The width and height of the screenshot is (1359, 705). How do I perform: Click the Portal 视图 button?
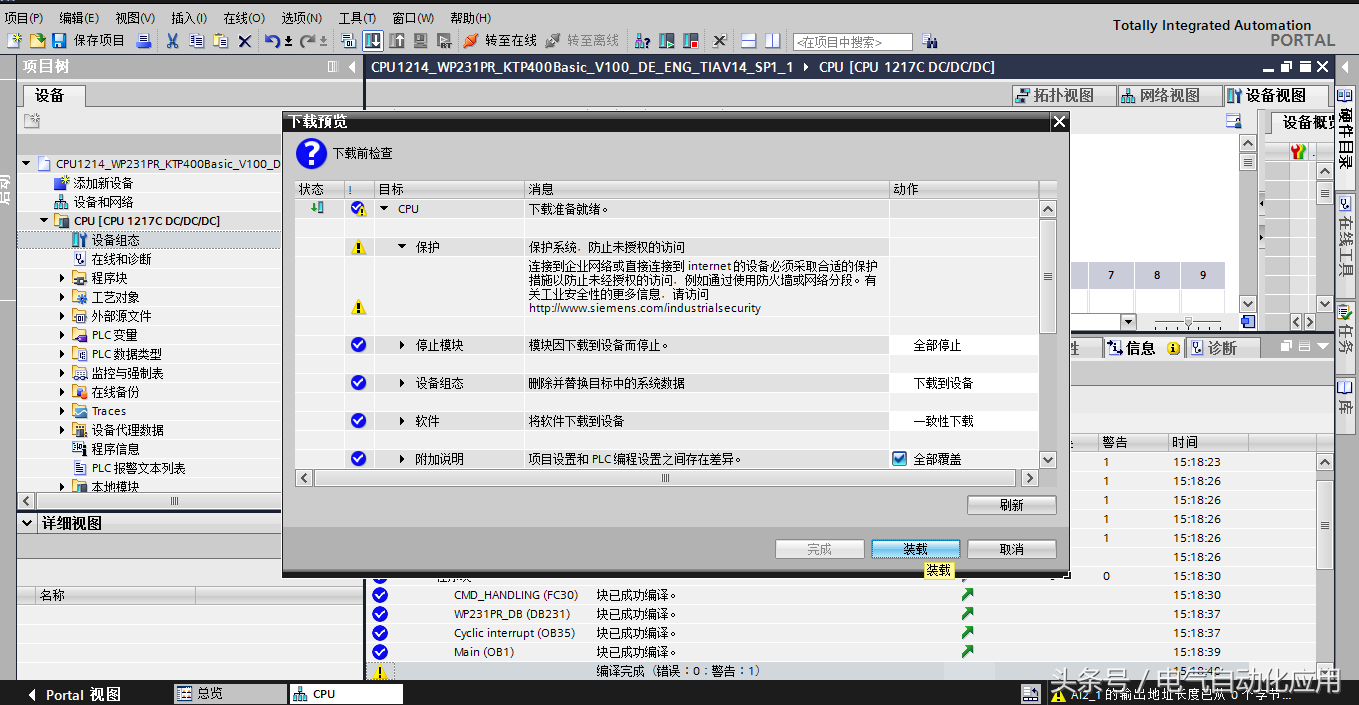coord(74,694)
